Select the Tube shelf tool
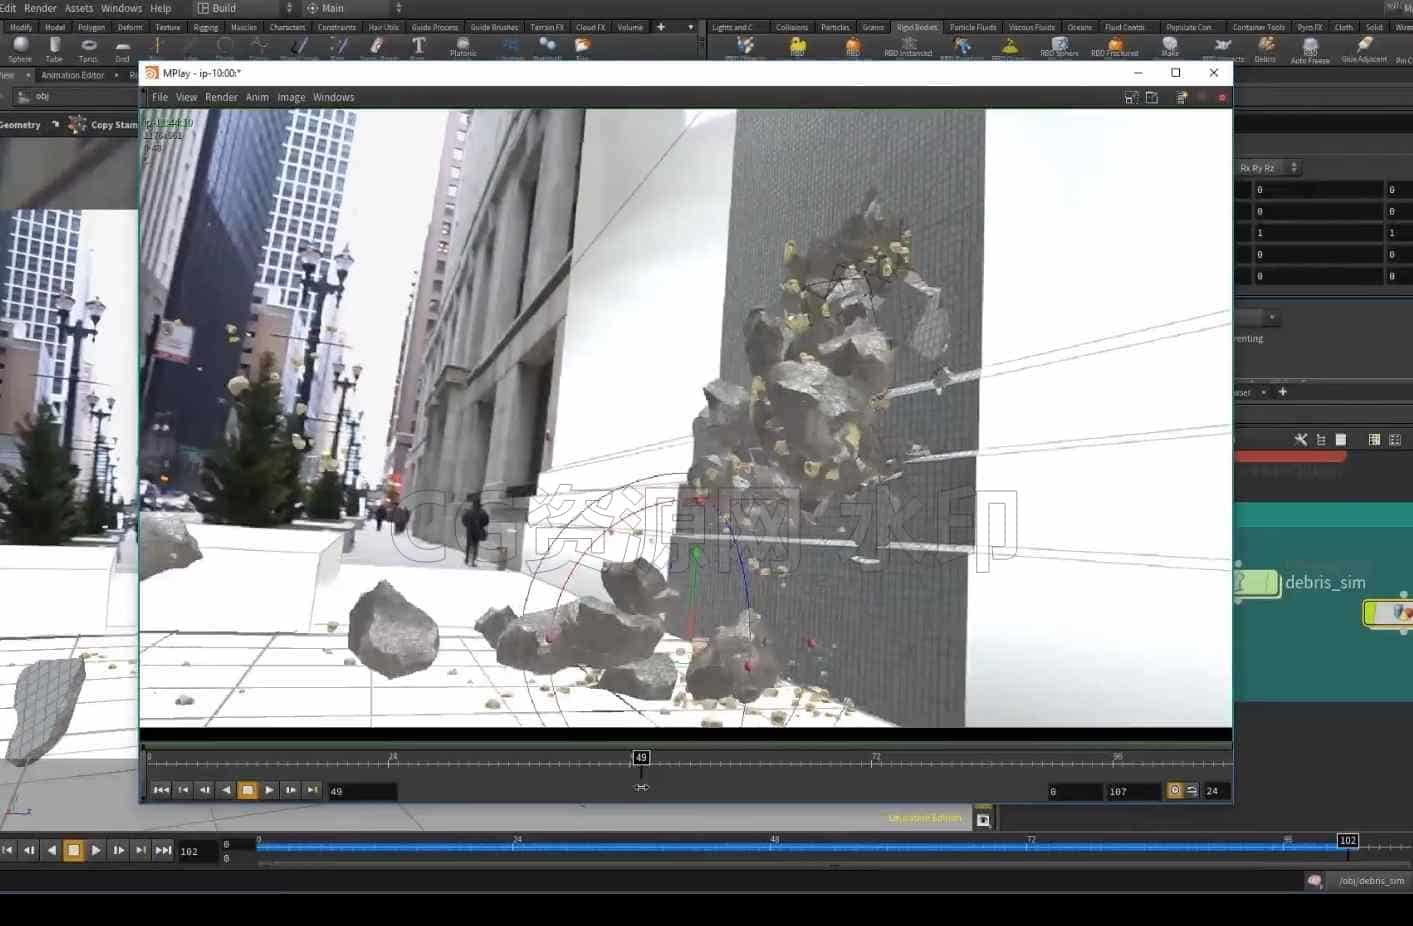The image size is (1413, 926). tap(54, 49)
